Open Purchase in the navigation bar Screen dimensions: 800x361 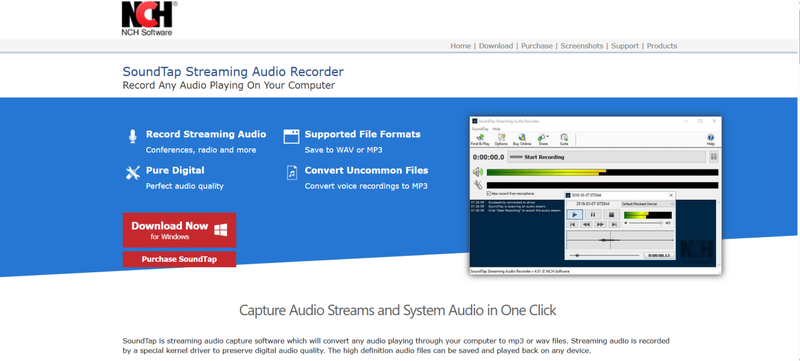pos(537,45)
